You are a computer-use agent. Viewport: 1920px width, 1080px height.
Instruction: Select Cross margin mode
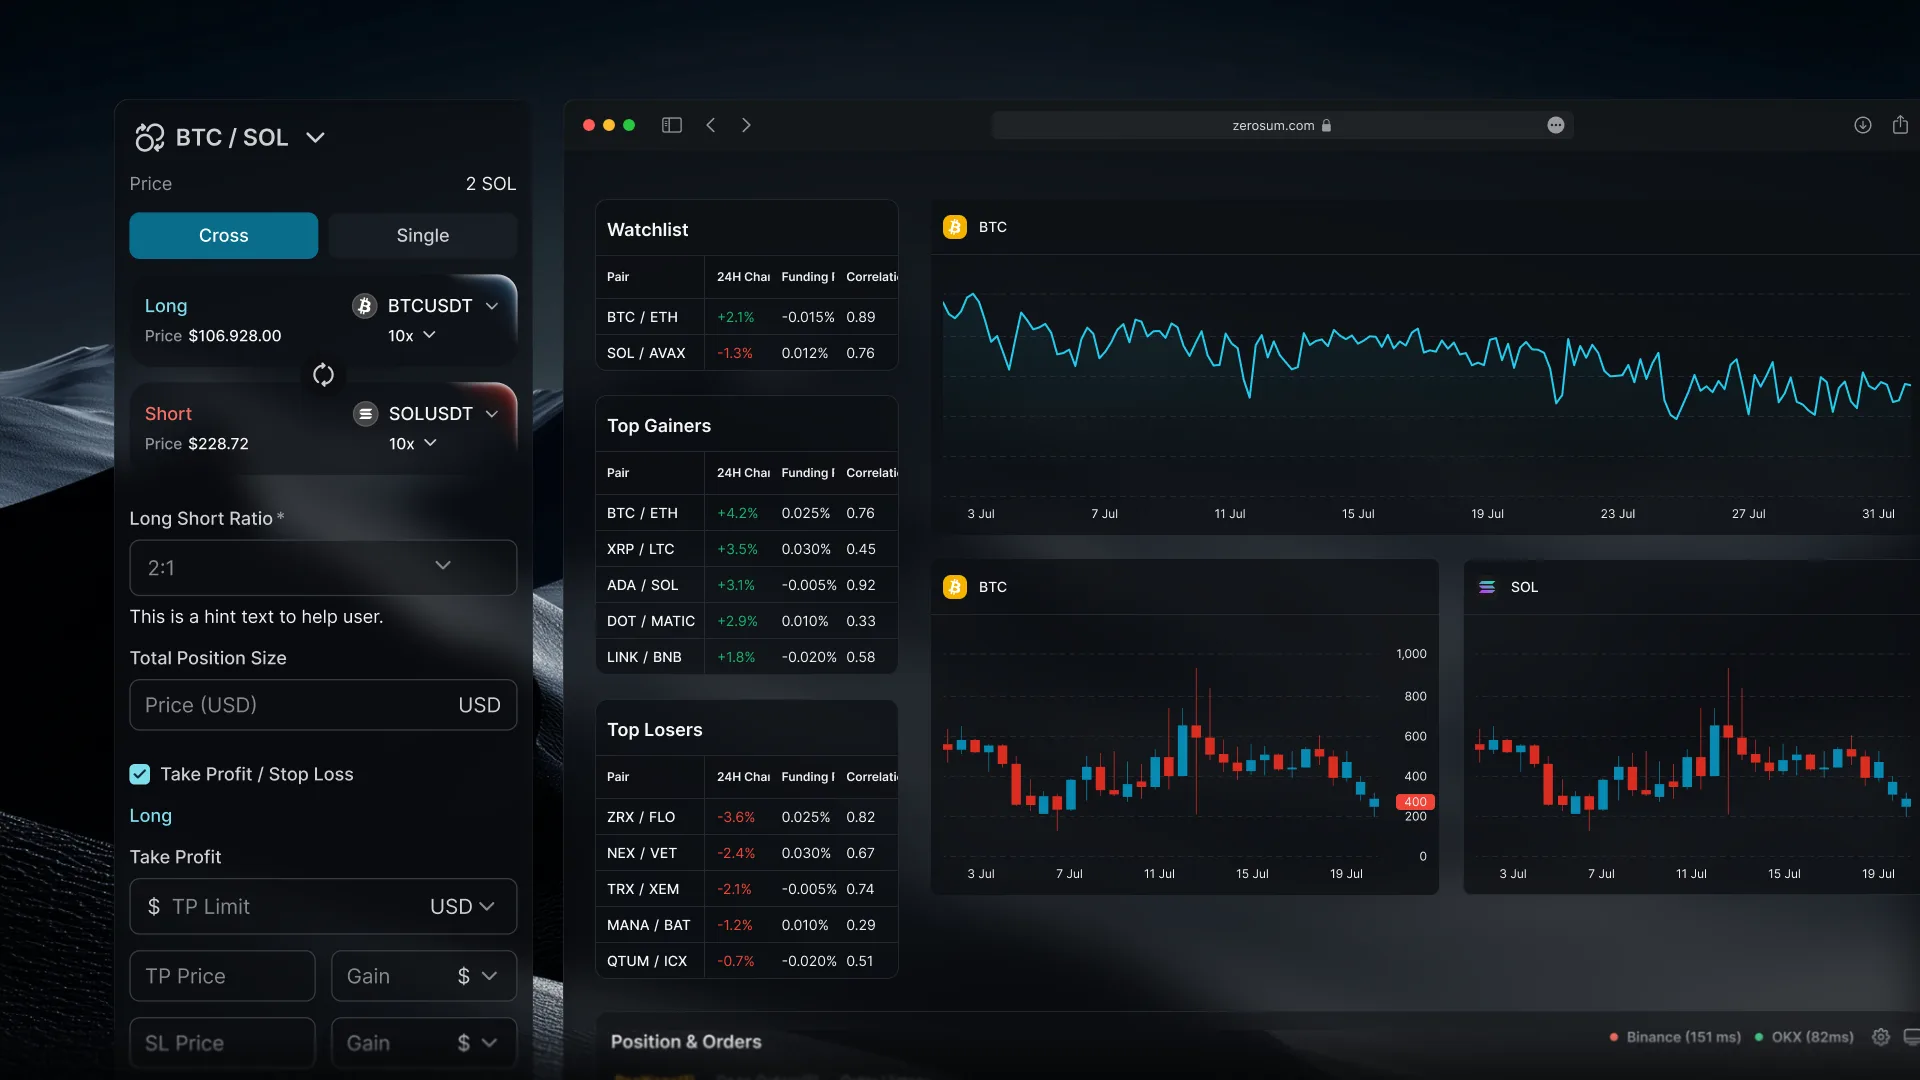point(223,235)
